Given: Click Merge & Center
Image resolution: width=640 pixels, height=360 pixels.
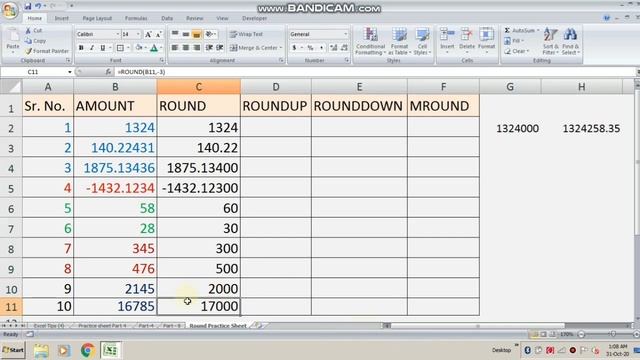Looking at the screenshot, I should pyautogui.click(x=253, y=48).
